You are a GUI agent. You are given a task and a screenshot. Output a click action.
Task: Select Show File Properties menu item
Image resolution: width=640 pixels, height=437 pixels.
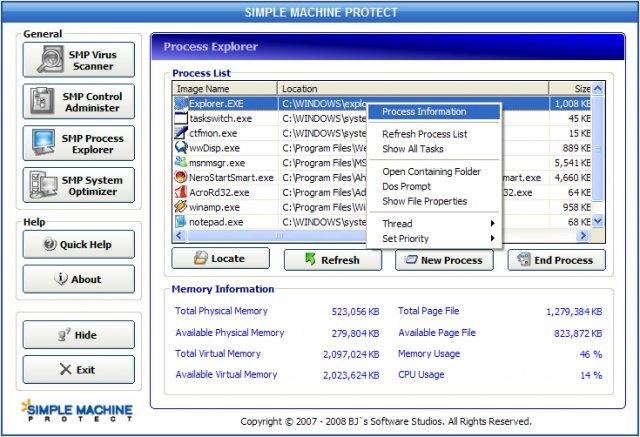pyautogui.click(x=434, y=201)
